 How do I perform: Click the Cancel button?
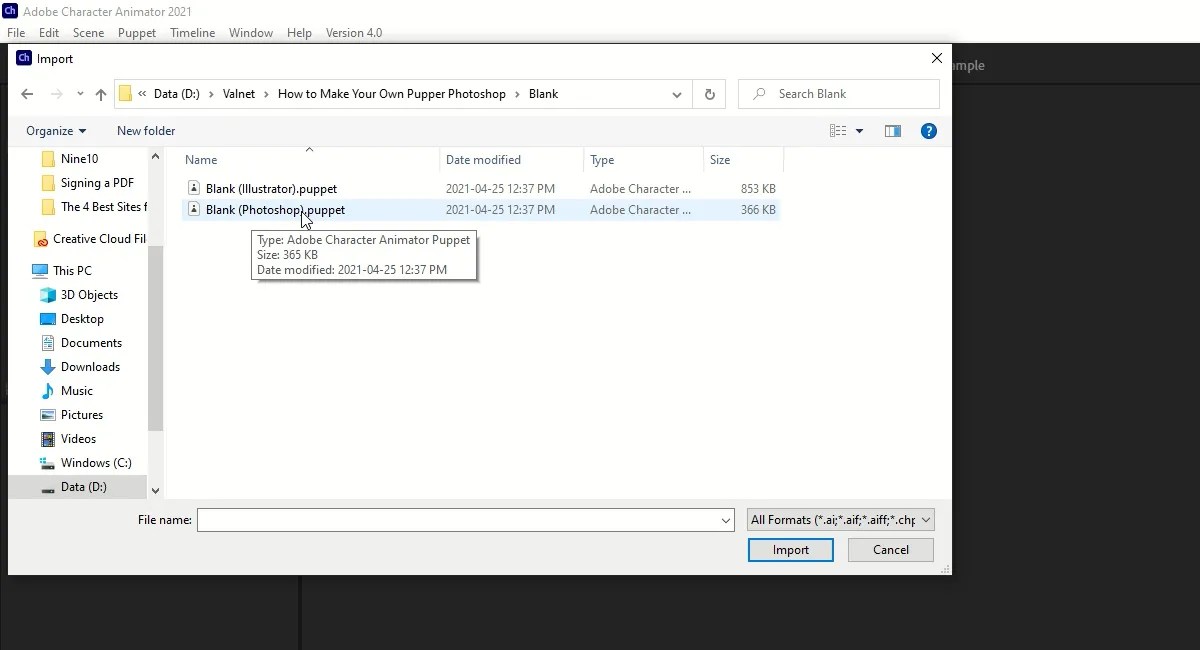pos(890,549)
